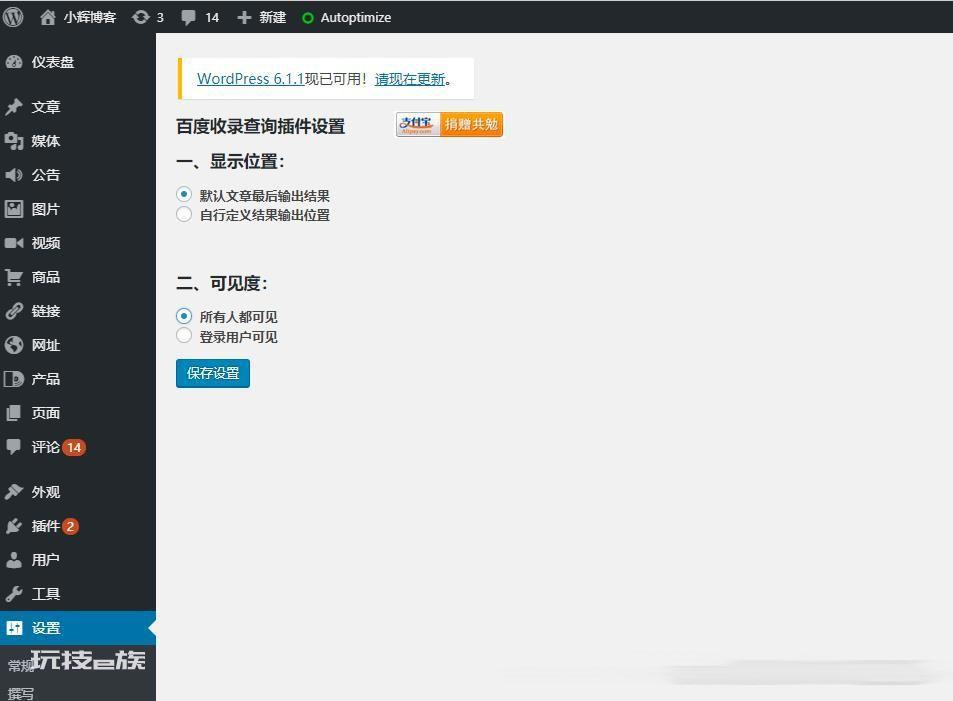The height and width of the screenshot is (701, 953).
Task: Click the 视频 camera icon
Action: click(13, 243)
